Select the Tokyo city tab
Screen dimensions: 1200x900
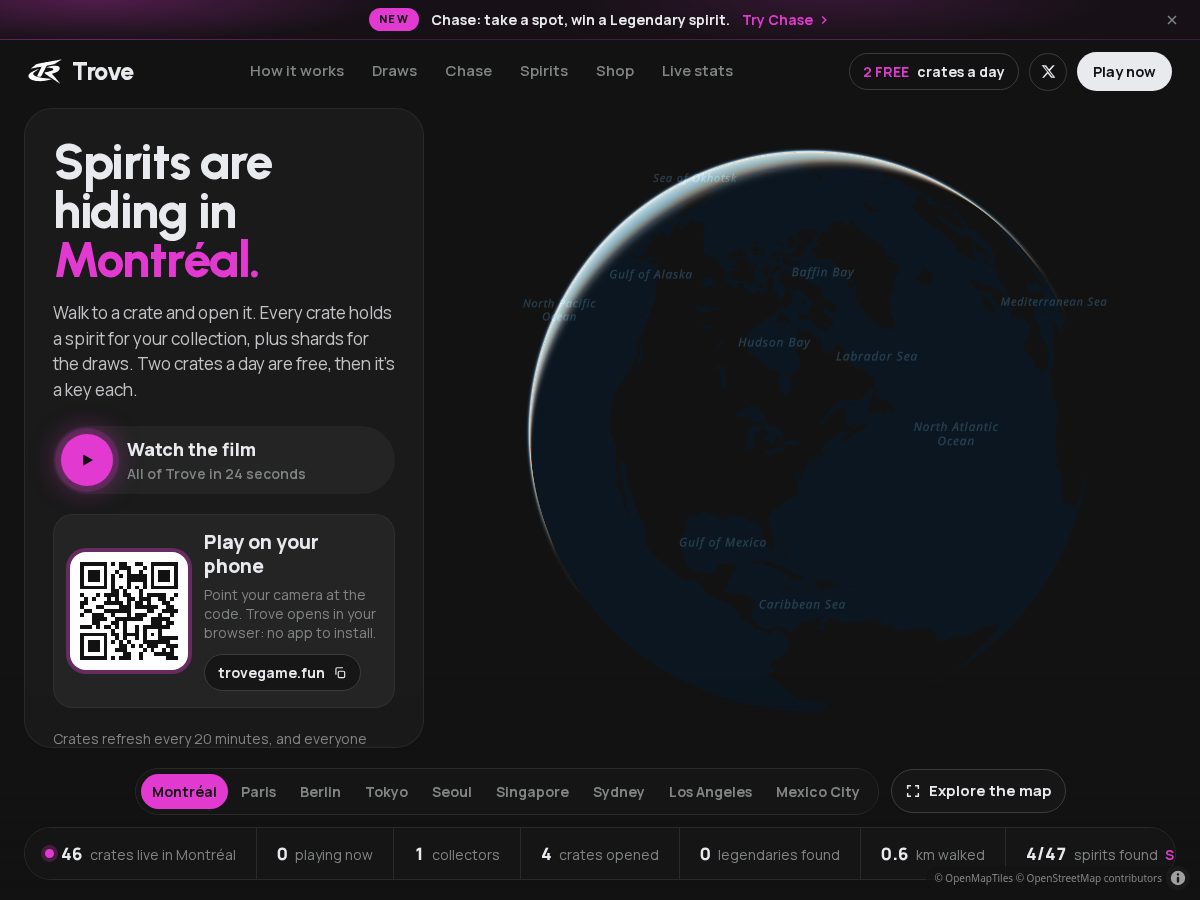coord(386,792)
